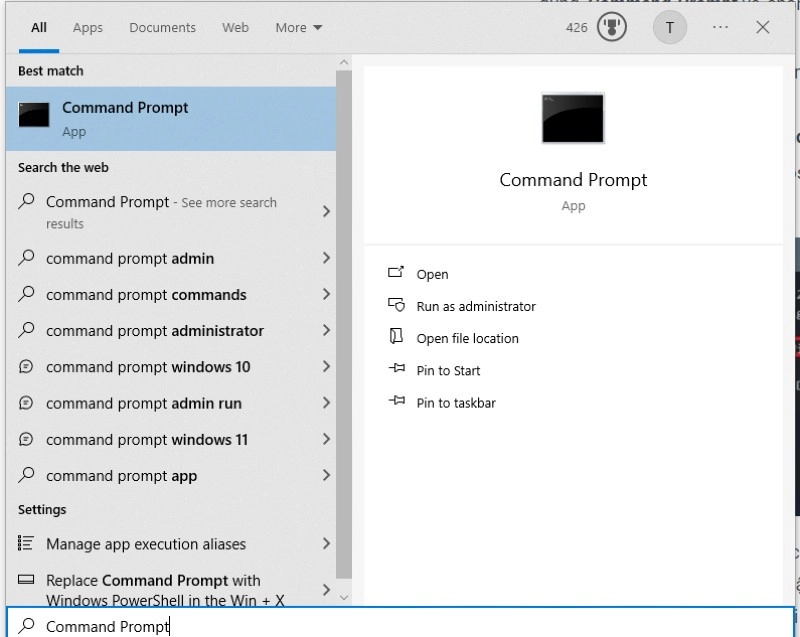The image size is (800, 637).
Task: Click the large Command Prompt preview icon
Action: [x=573, y=118]
